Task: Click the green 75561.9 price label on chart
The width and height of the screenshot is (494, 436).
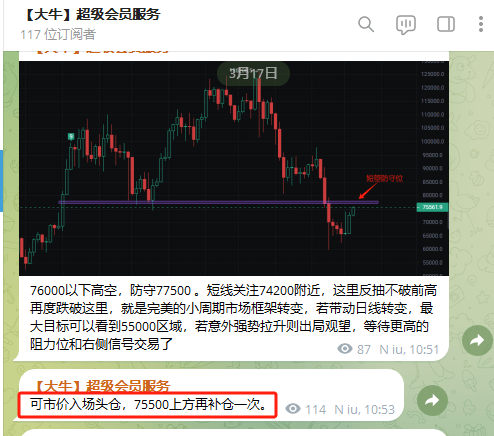Action: 432,207
